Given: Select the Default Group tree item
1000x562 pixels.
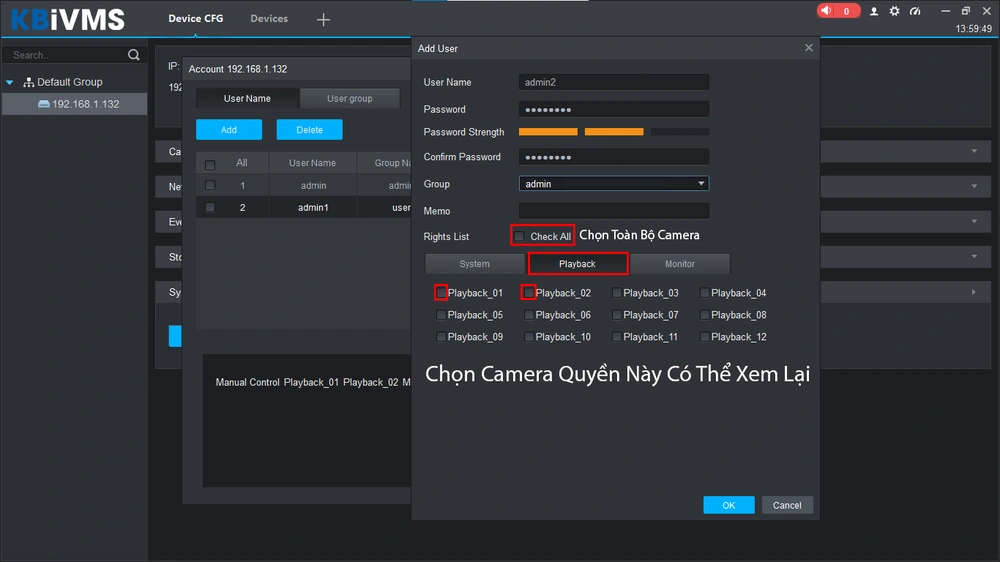Looking at the screenshot, I should tap(70, 82).
